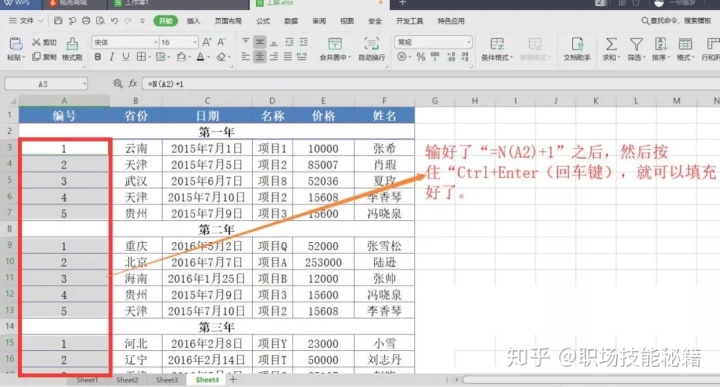Toggle center horizontal alignment

click(x=260, y=57)
